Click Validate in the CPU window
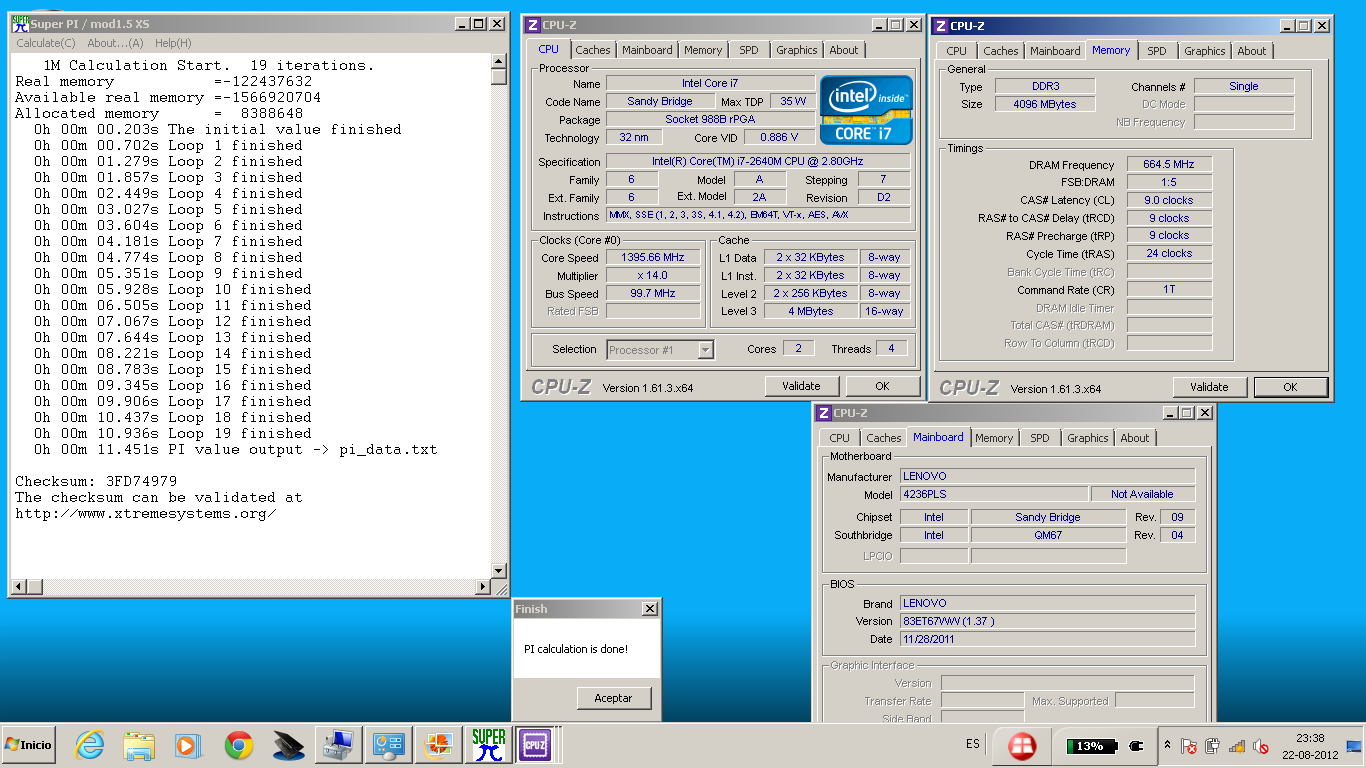 pyautogui.click(x=802, y=386)
